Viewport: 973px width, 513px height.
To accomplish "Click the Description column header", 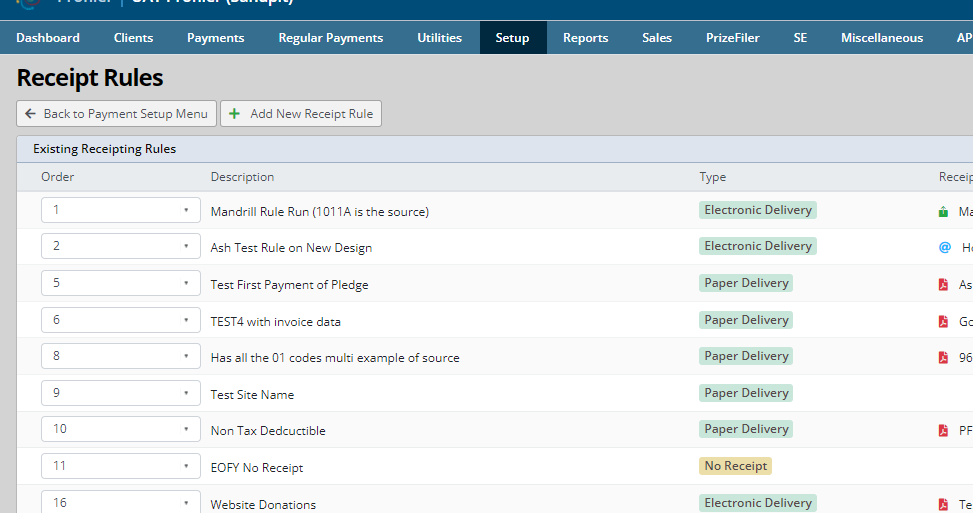I will click(242, 177).
